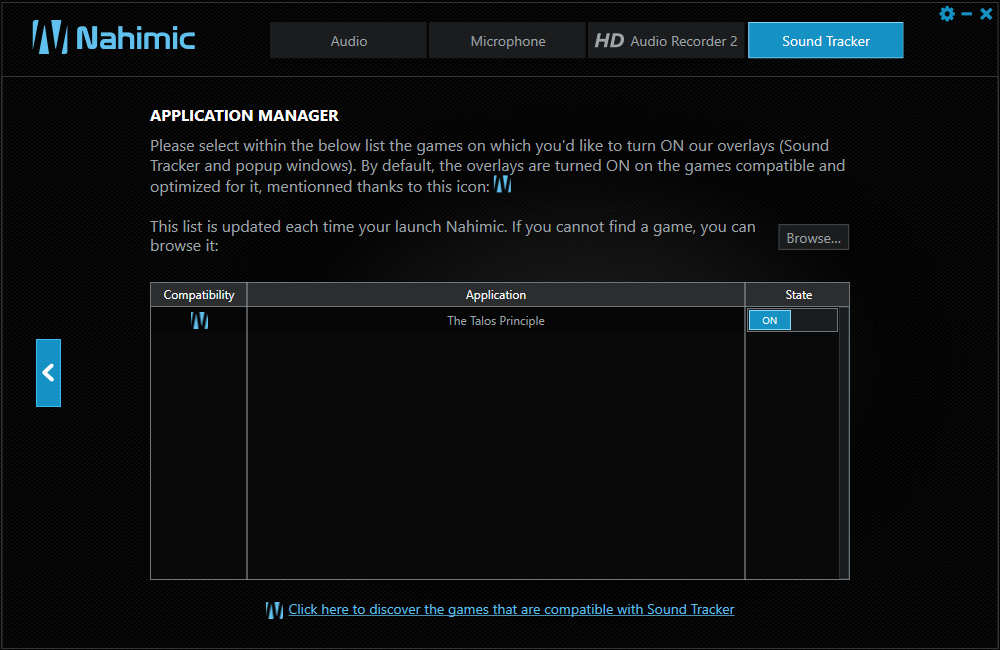Screen dimensions: 1000x650
Task: Click the Nahimic logo in the header
Action: click(114, 38)
